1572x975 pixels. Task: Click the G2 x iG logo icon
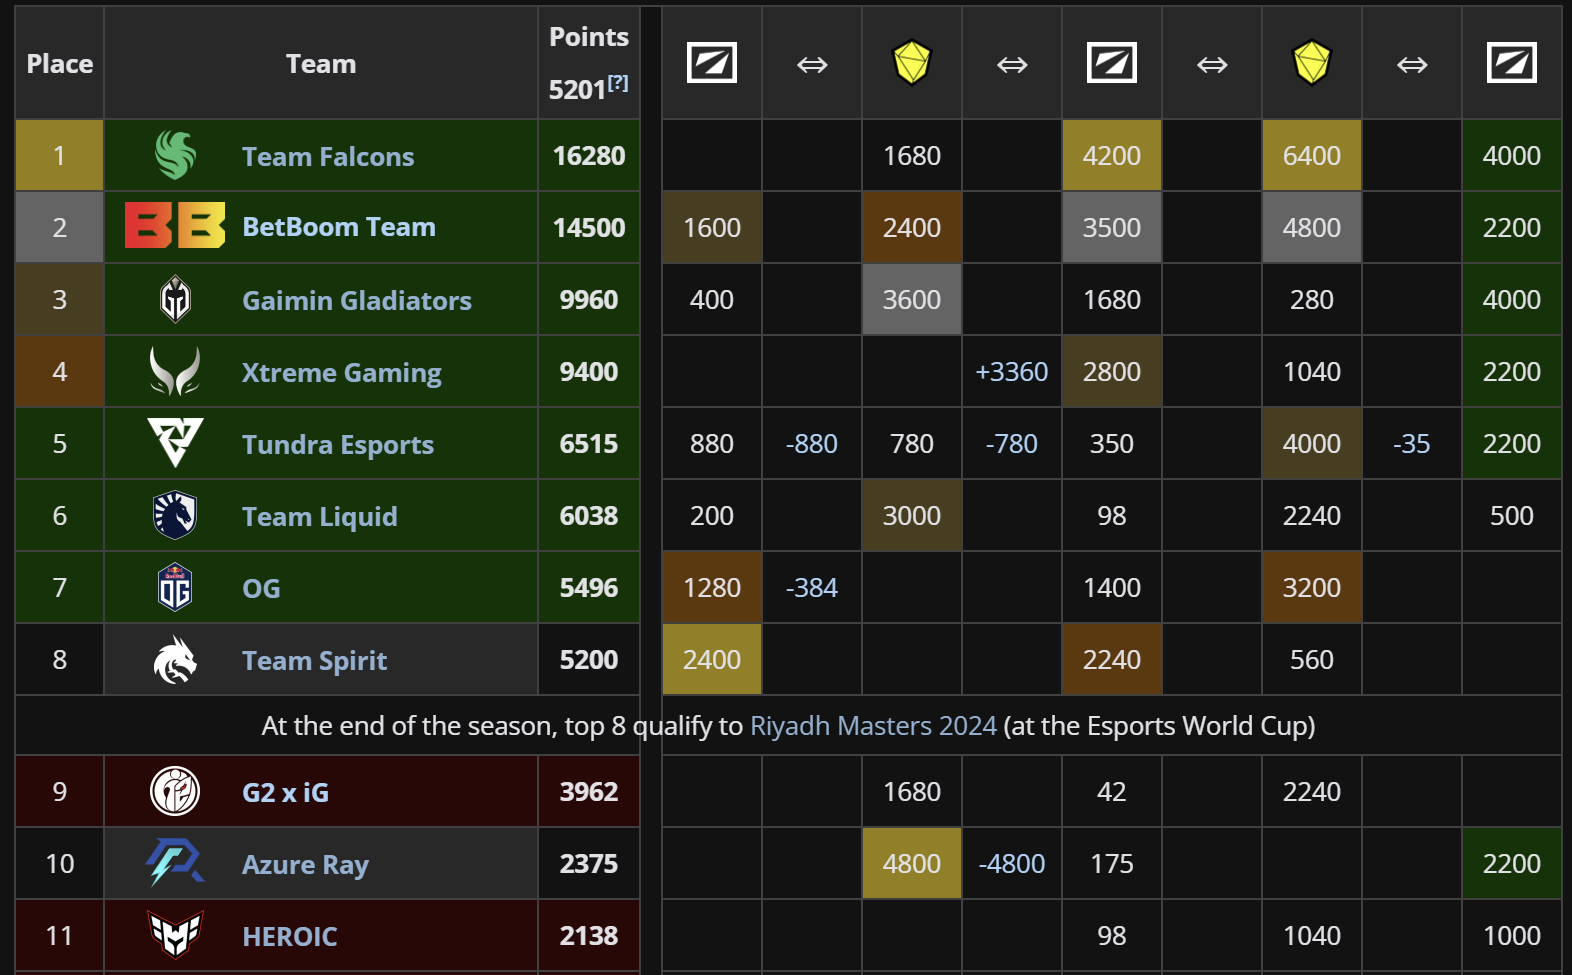tap(175, 791)
